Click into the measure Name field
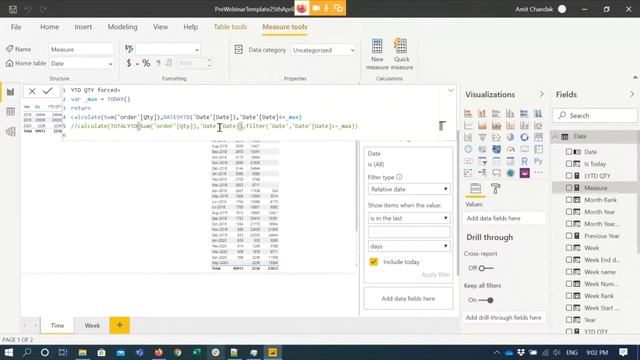The width and height of the screenshot is (640, 360). pos(81,49)
